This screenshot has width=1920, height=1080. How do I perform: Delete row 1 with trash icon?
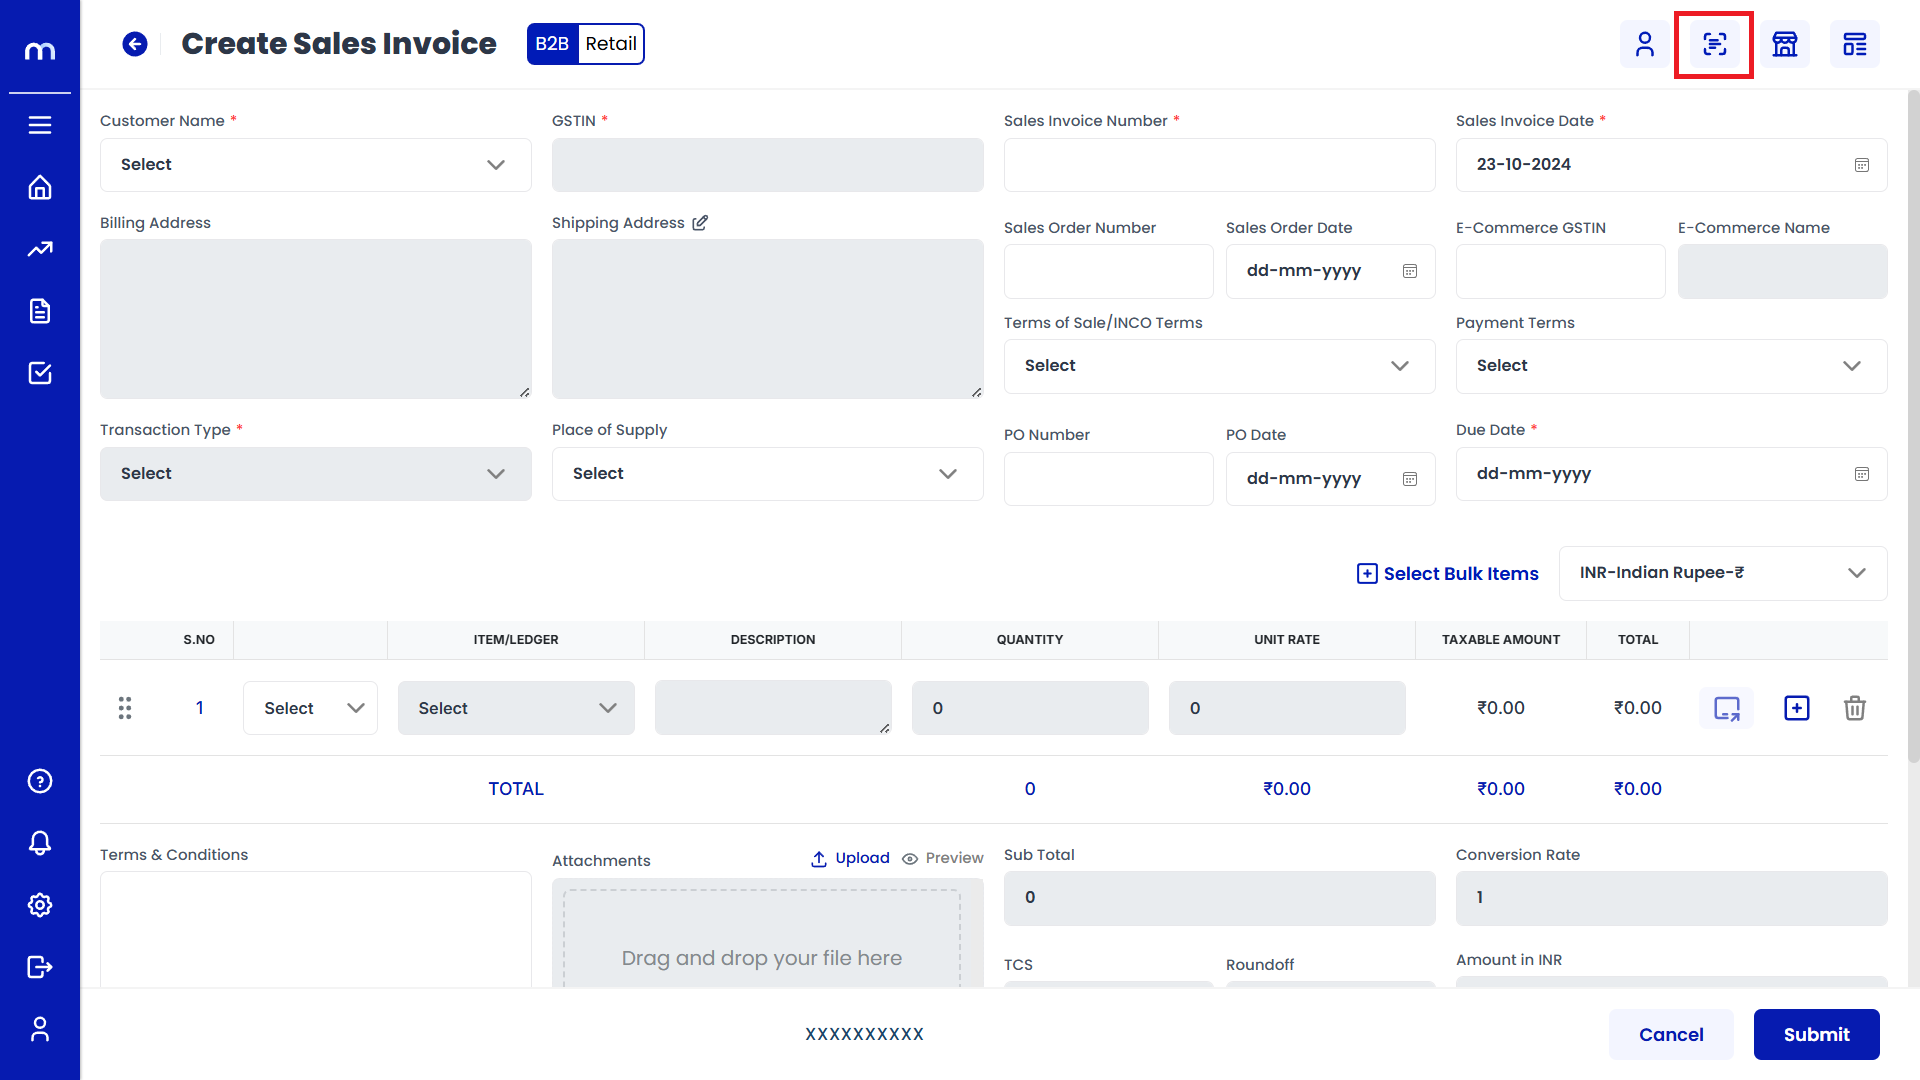[x=1855, y=708]
